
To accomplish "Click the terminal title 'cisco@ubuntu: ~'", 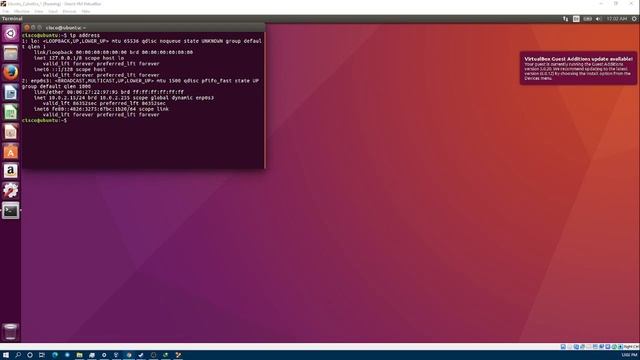I will pyautogui.click(x=66, y=28).
